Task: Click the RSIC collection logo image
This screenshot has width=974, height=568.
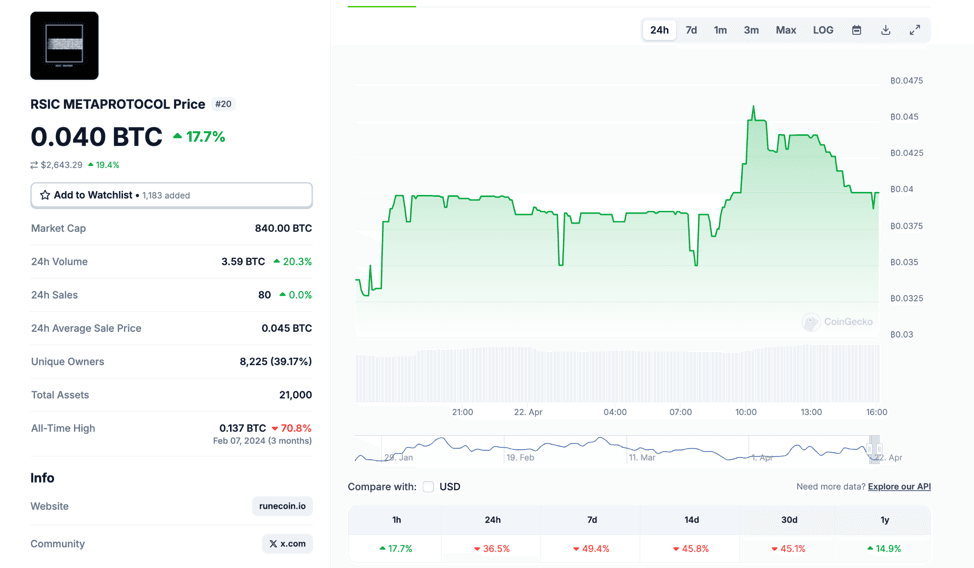Action: click(65, 46)
